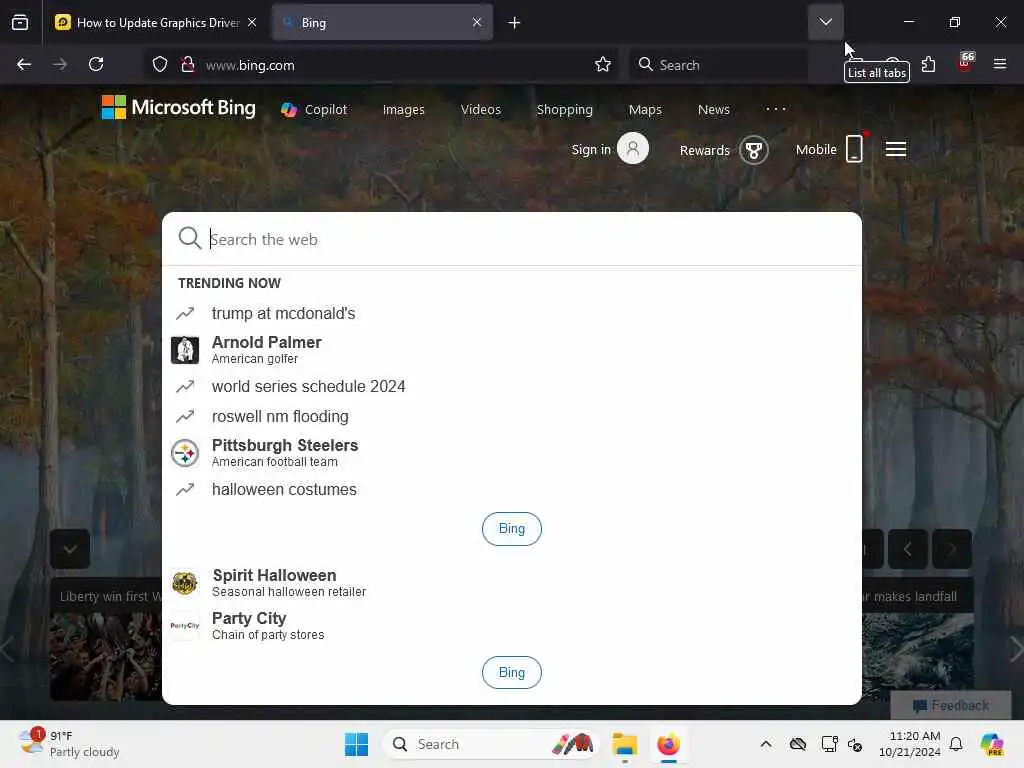Click the Feedback button

[x=951, y=705]
